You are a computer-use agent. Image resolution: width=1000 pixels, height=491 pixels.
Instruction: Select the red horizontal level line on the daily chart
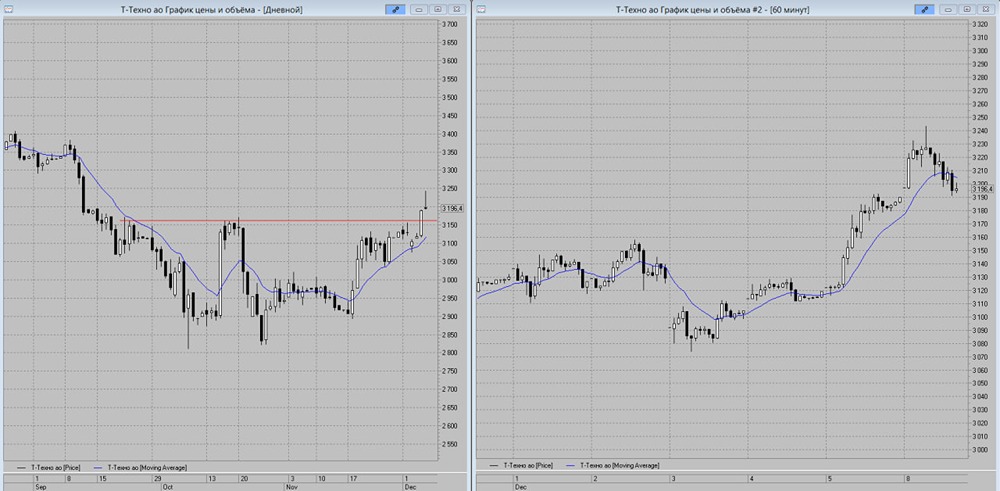tap(250, 220)
